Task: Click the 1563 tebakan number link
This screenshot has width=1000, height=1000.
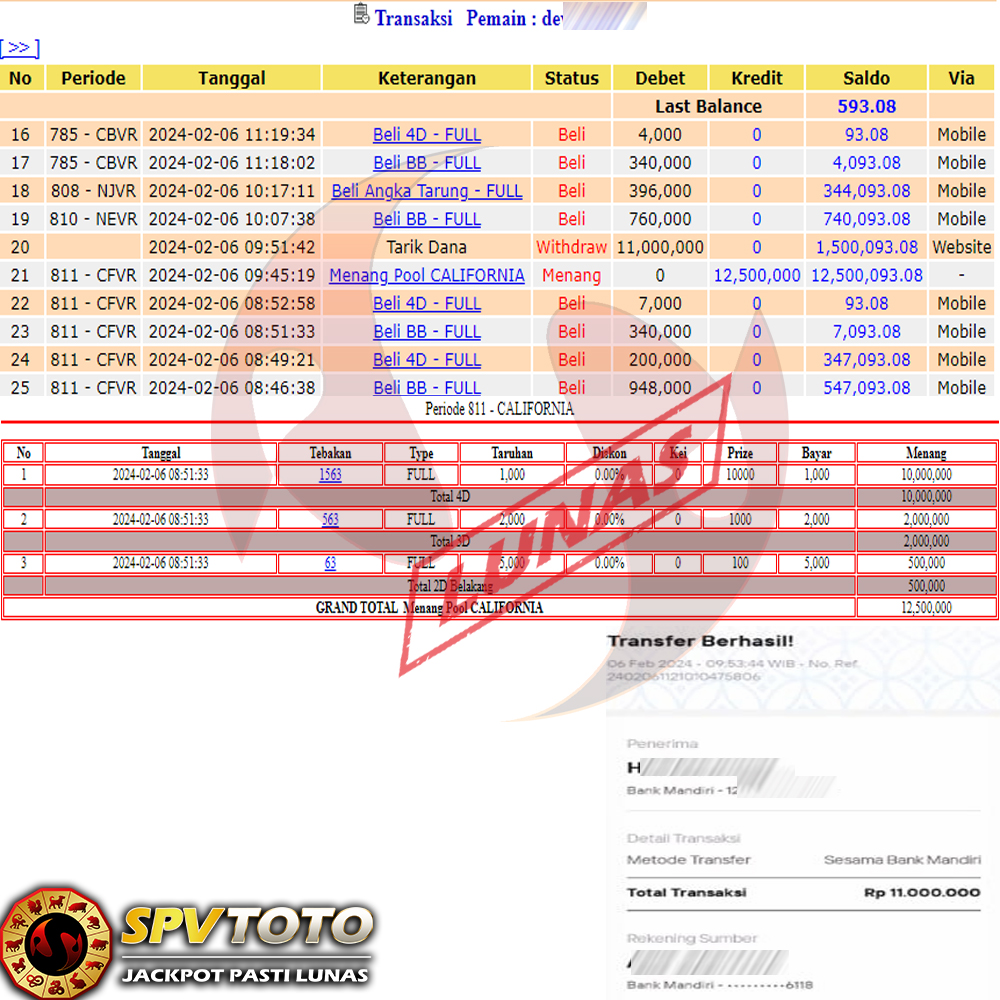Action: 330,475
